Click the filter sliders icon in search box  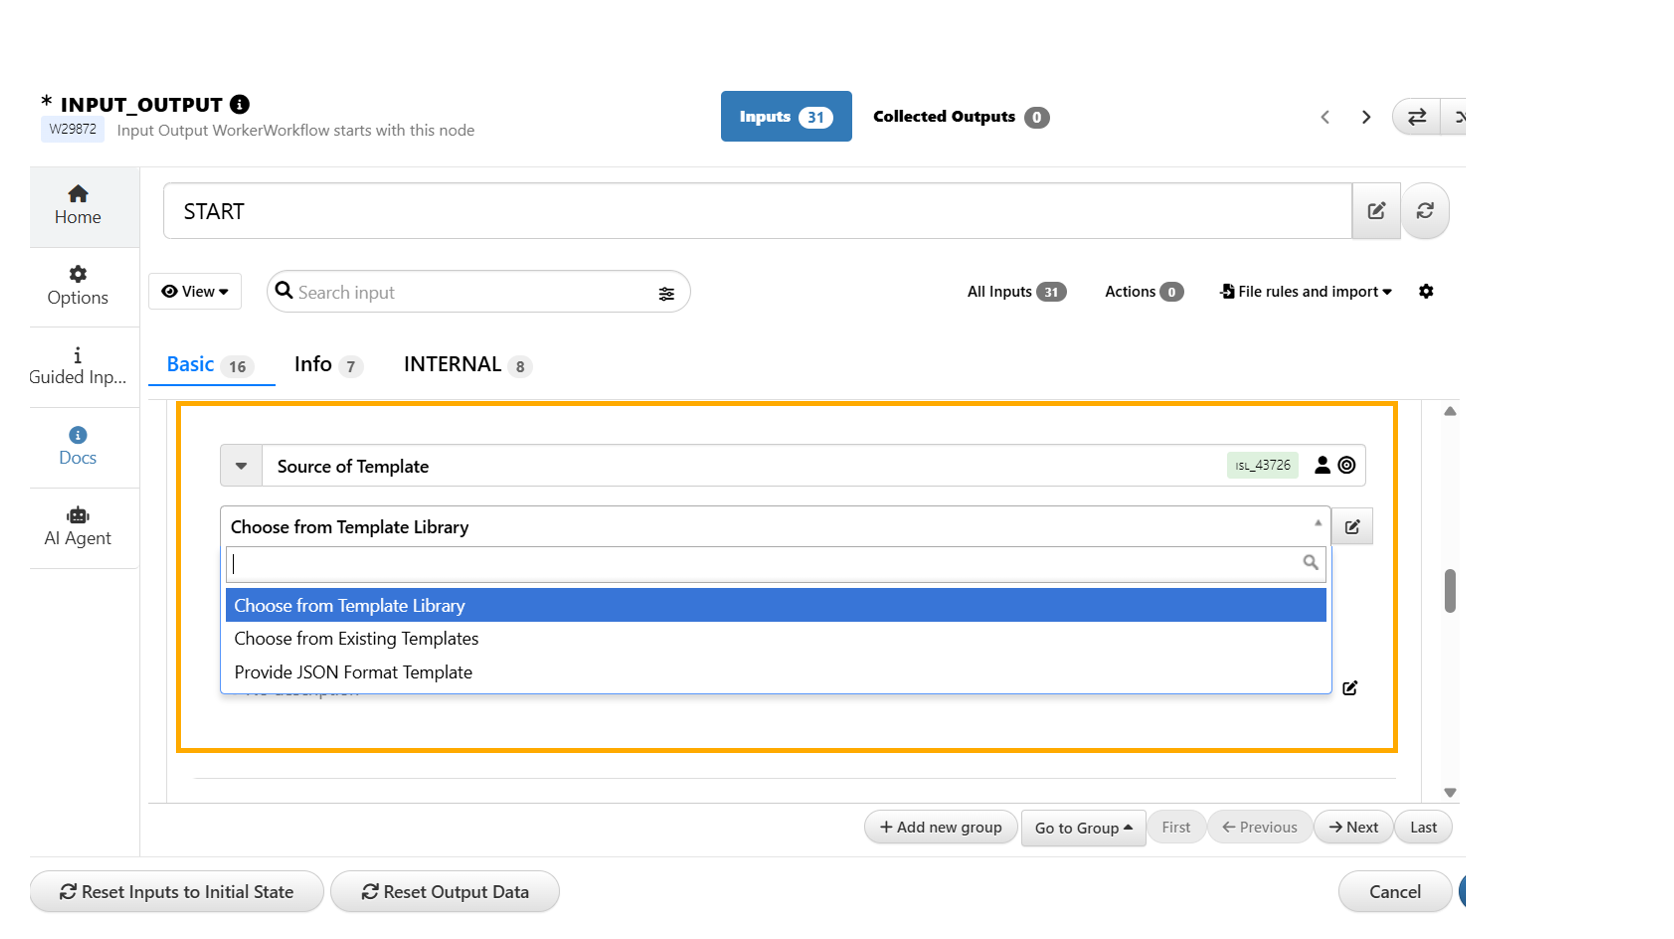click(666, 293)
